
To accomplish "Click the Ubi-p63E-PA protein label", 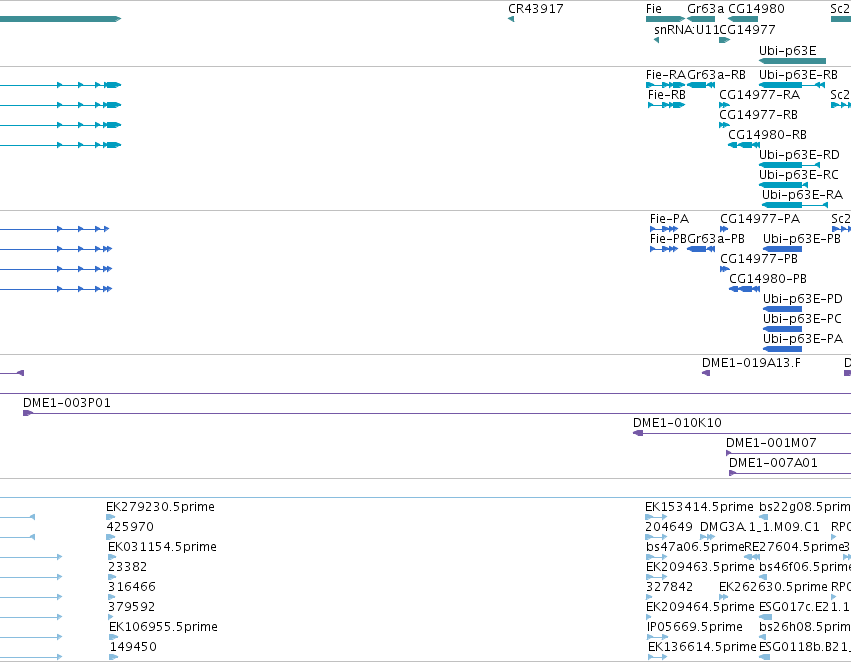I will click(x=803, y=340).
